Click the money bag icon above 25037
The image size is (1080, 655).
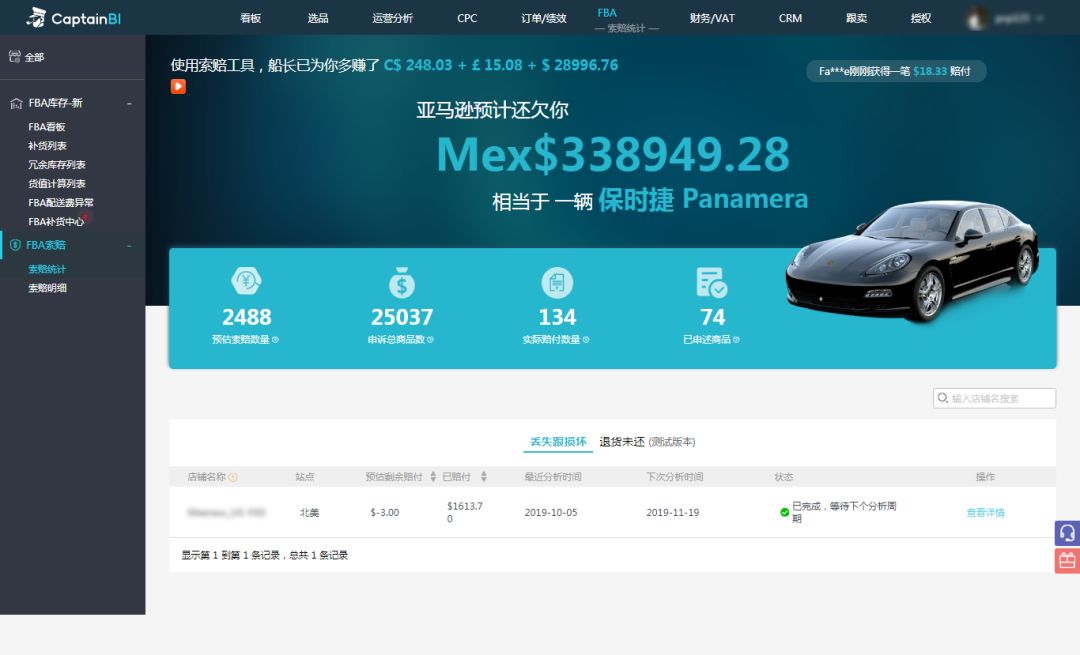point(402,282)
